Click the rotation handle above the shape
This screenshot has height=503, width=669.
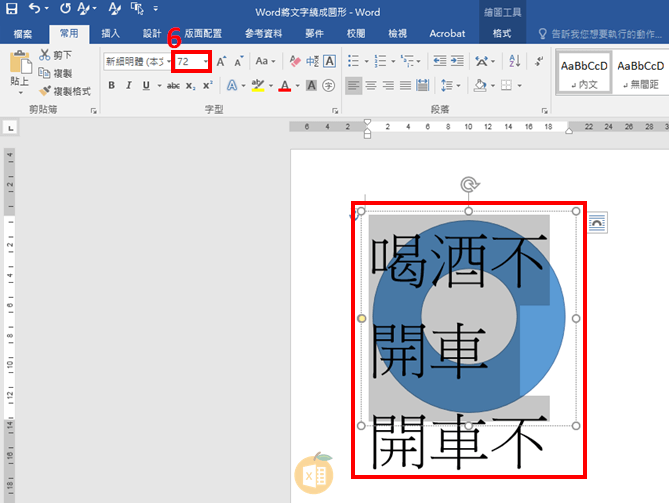(x=468, y=184)
